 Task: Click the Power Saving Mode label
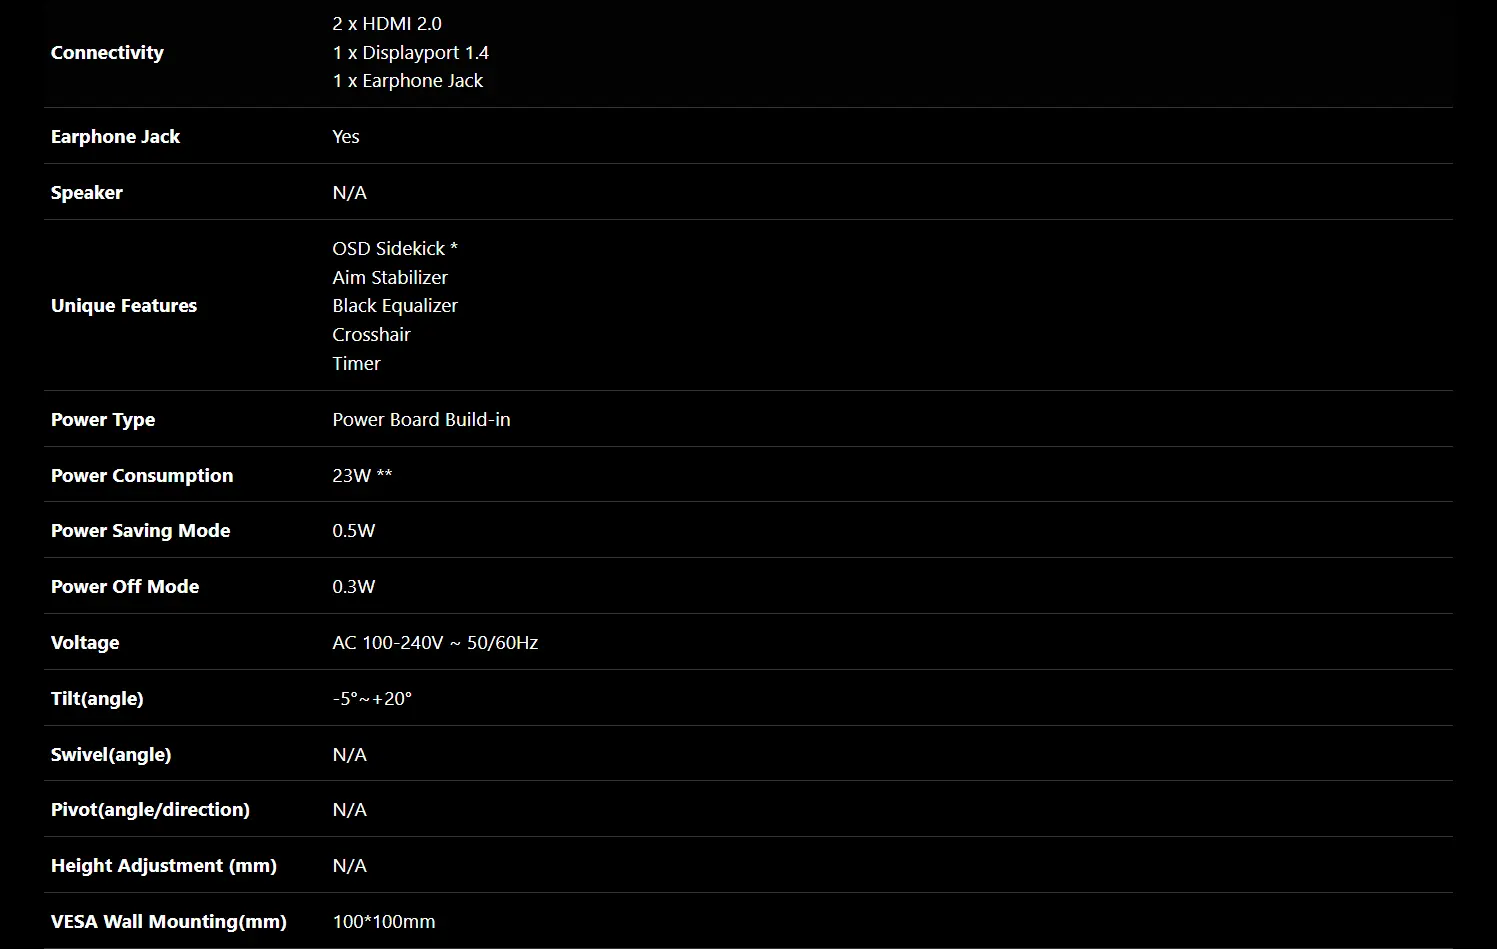point(140,531)
